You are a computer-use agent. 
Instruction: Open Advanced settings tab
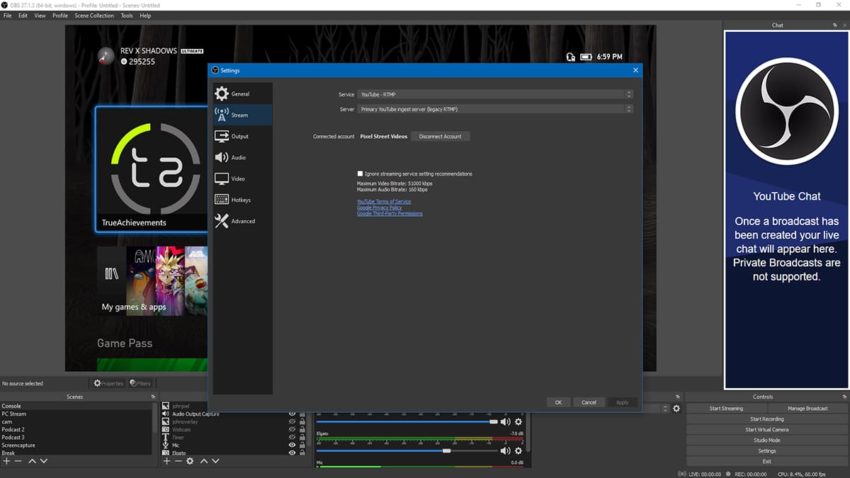[x=243, y=221]
